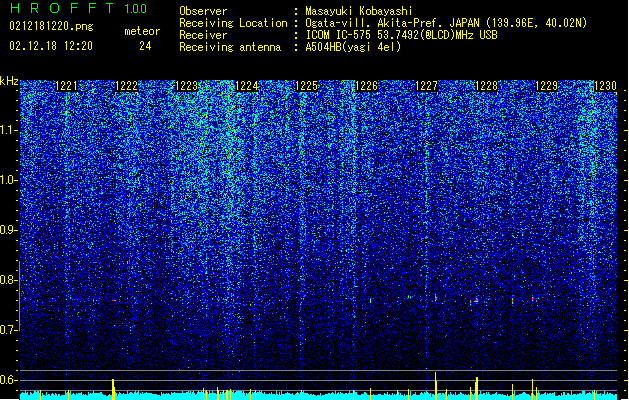This screenshot has height=400, width=629.
Task: Click the A504HB(yagi 4el) antenna text
Action: [353, 47]
